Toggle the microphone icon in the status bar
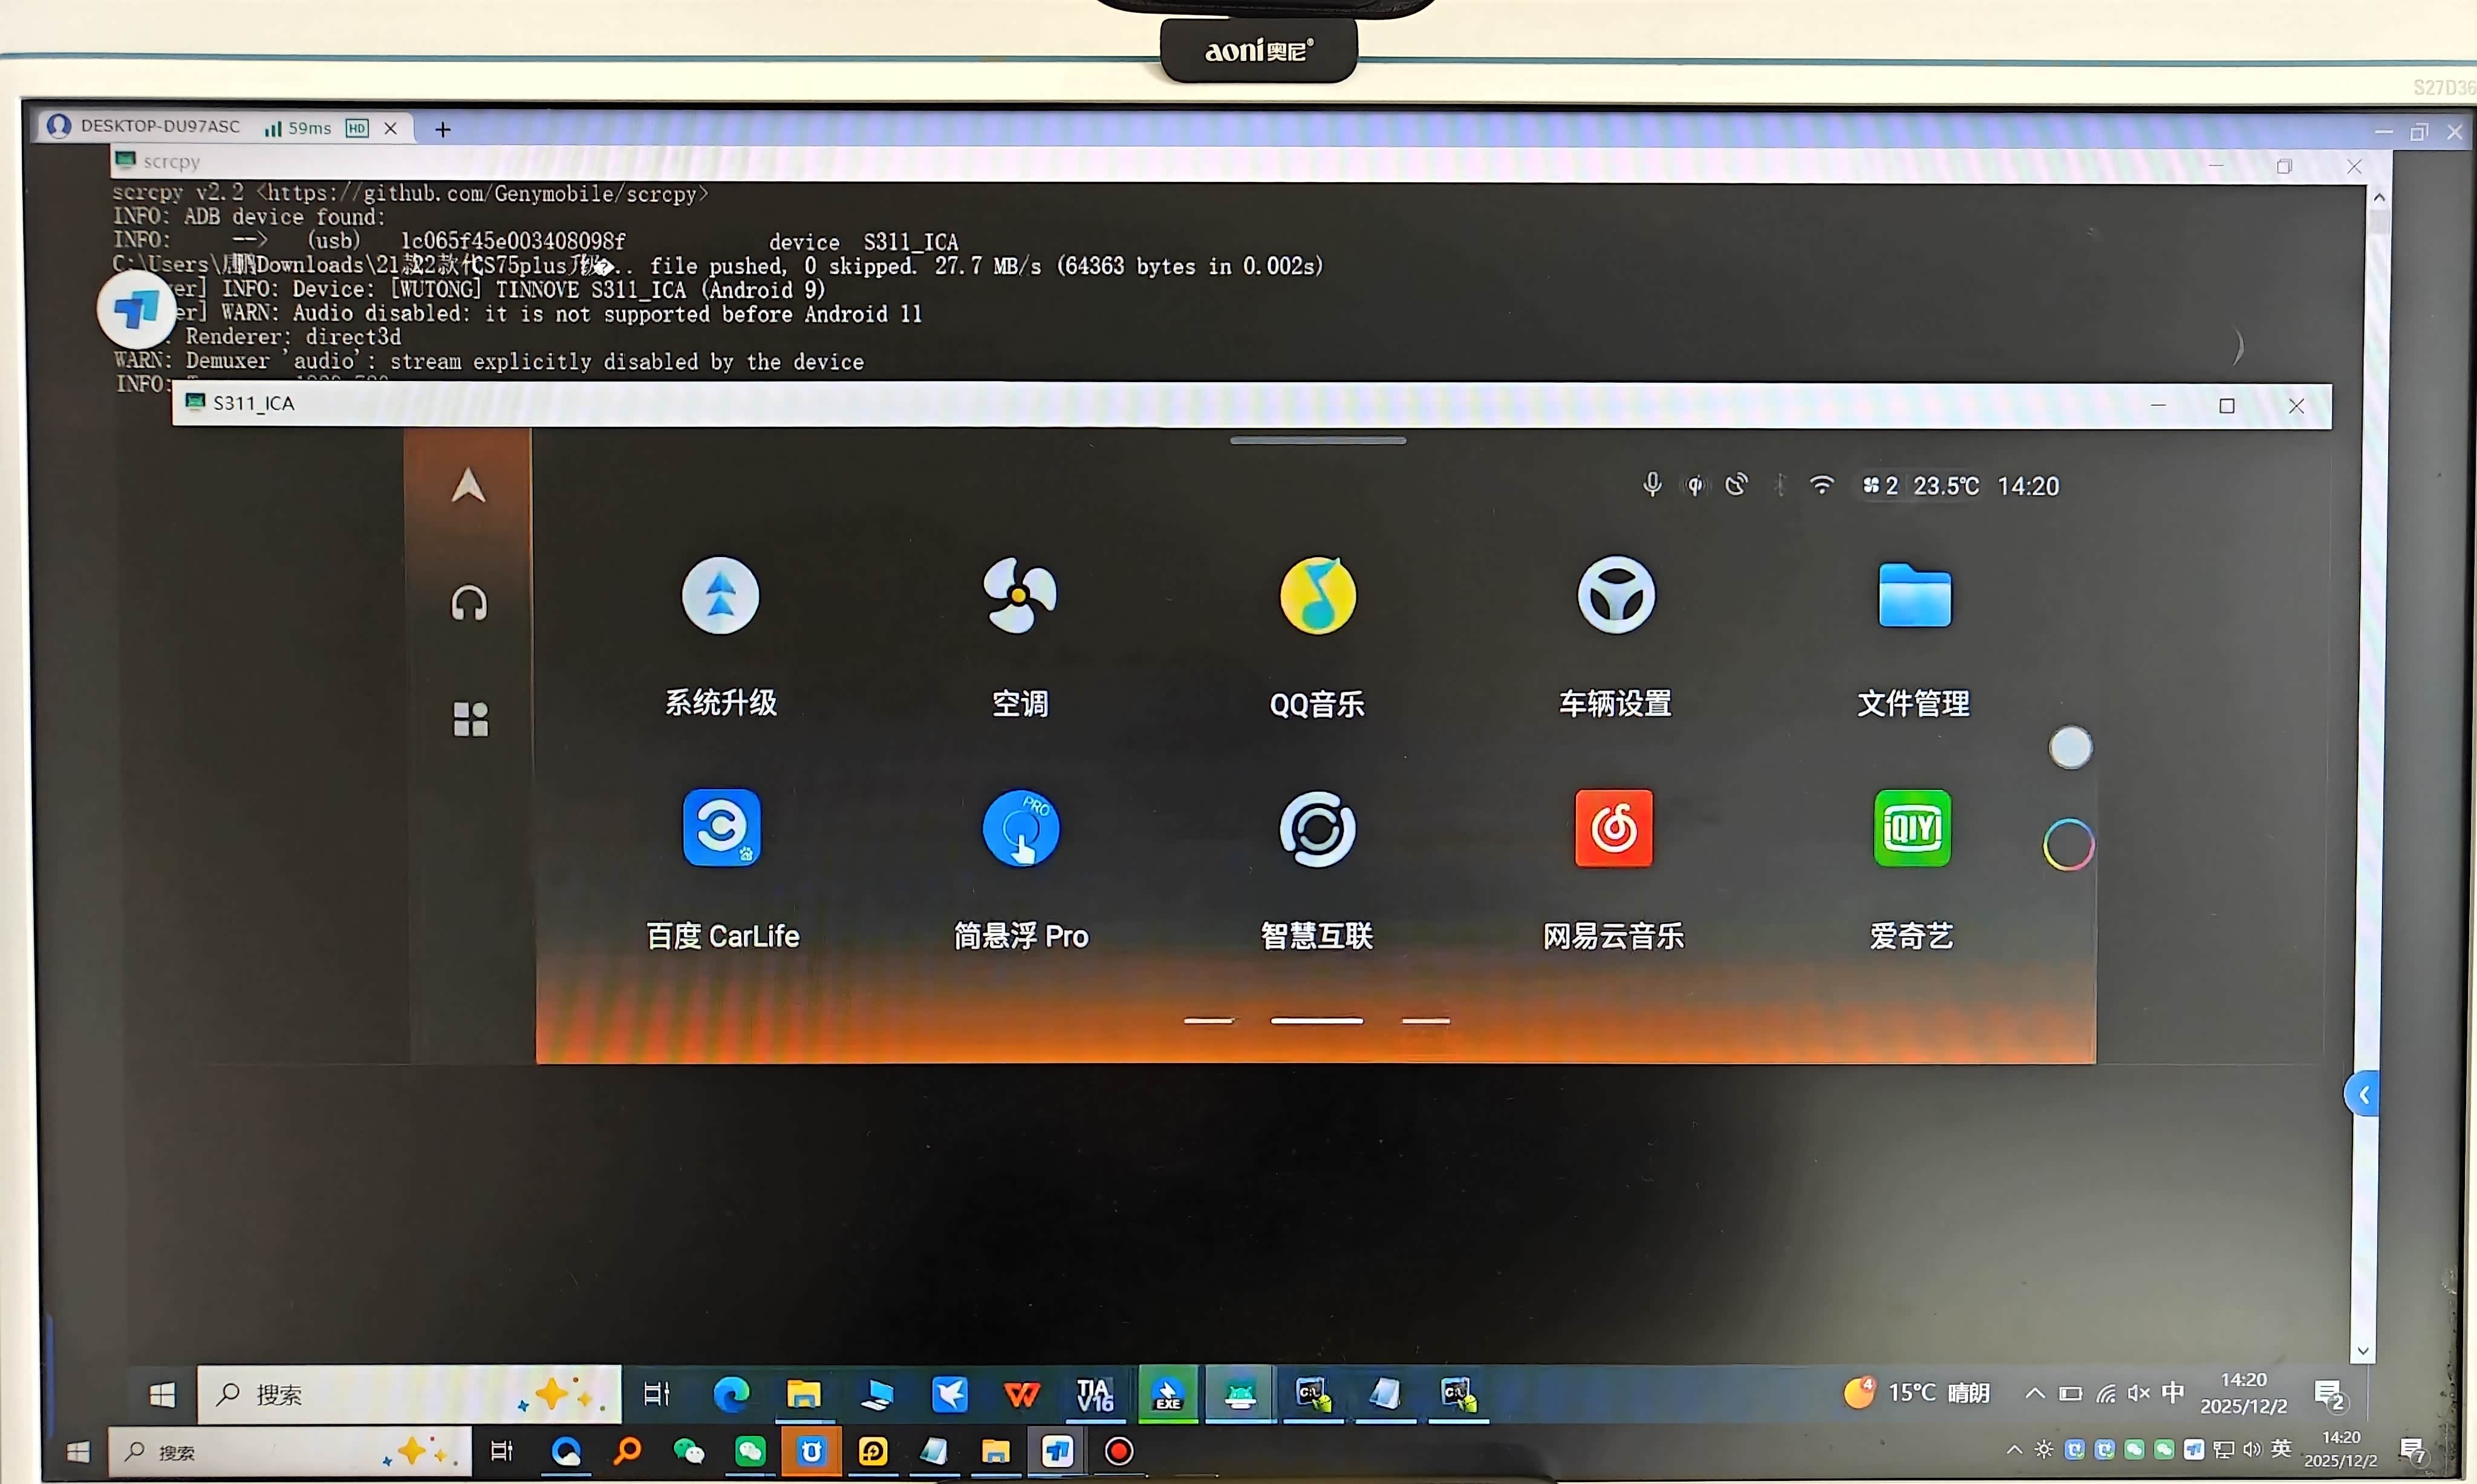 tap(1652, 485)
